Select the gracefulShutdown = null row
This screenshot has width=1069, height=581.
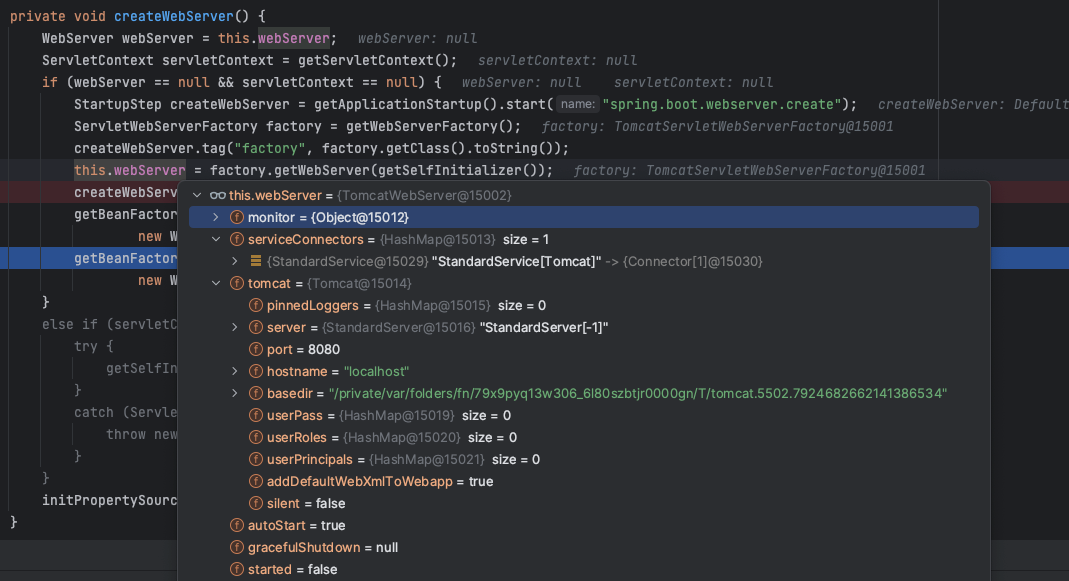tap(584, 548)
